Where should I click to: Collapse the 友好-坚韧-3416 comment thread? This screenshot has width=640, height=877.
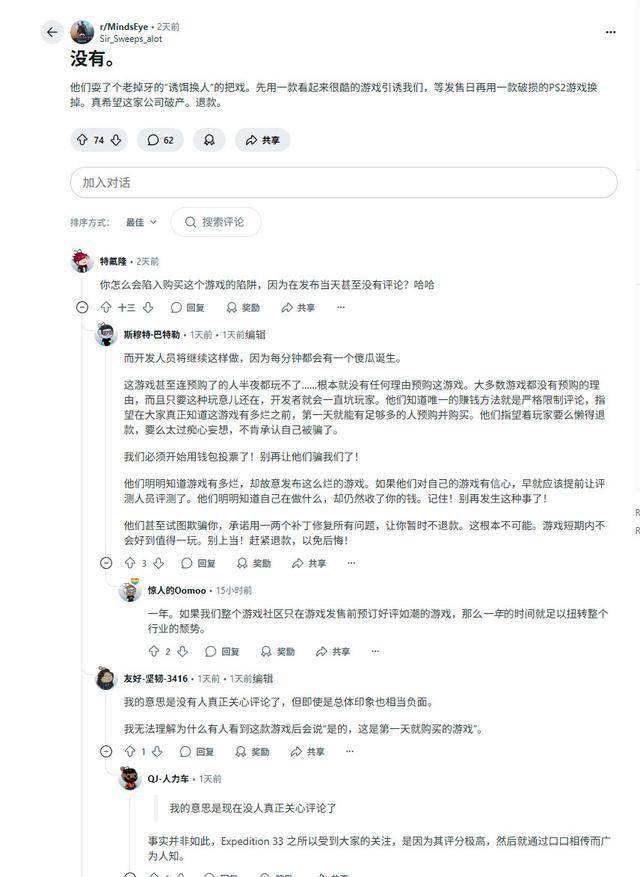106,752
